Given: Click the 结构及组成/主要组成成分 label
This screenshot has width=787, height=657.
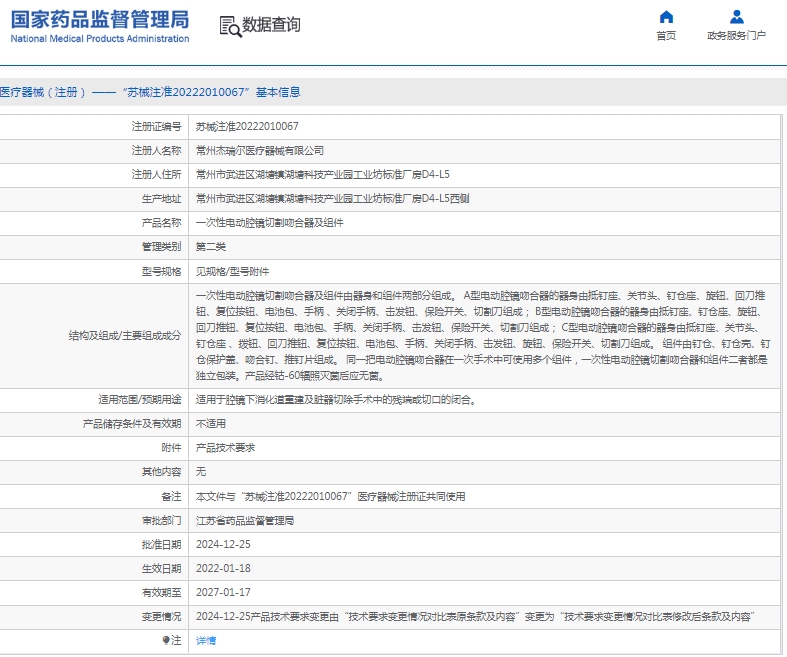Looking at the screenshot, I should click(x=125, y=336).
